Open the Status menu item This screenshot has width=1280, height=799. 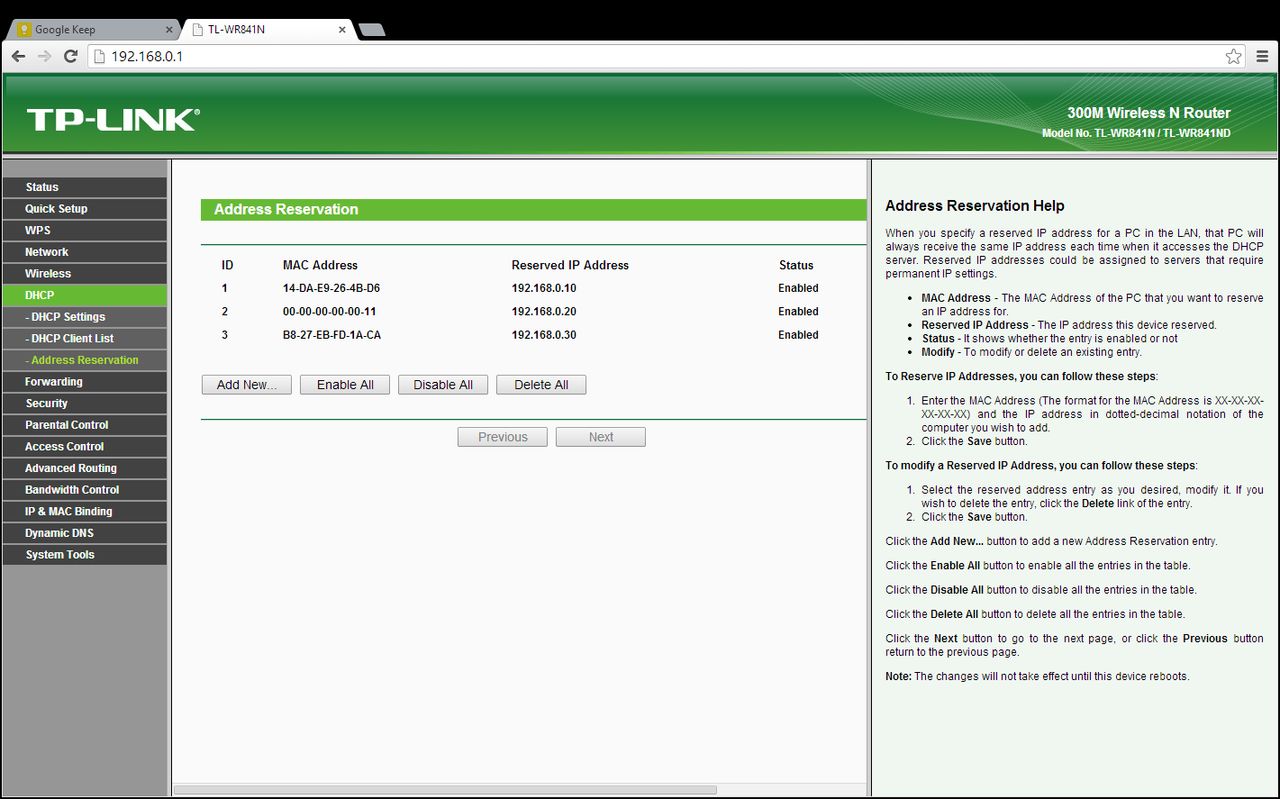[84, 187]
